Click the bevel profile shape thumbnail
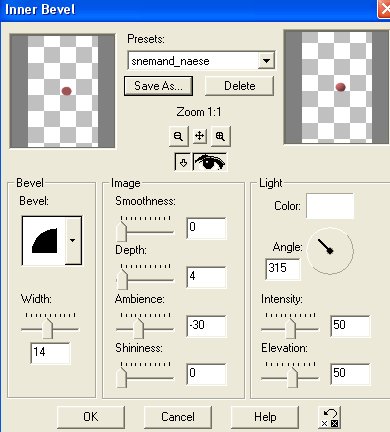390x432 pixels. pos(44,240)
